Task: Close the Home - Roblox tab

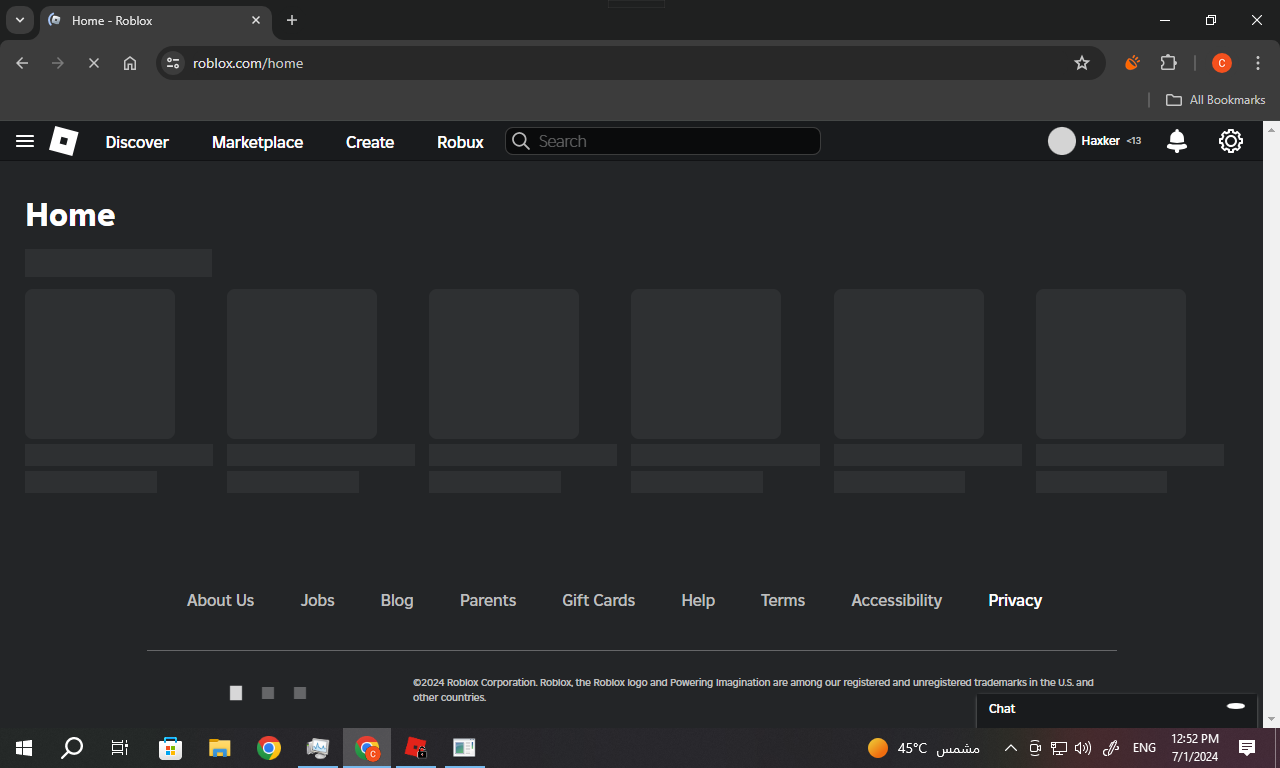Action: click(x=256, y=20)
